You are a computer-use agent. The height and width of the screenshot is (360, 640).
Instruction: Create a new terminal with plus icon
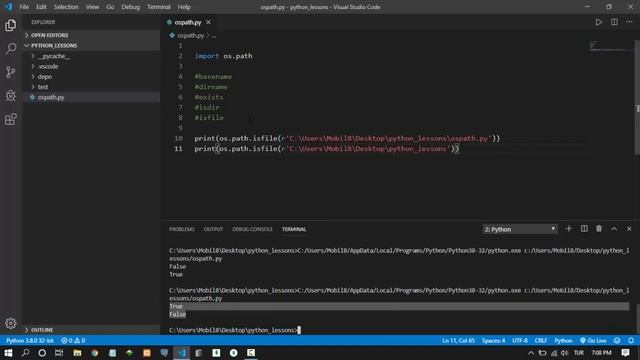[x=569, y=229]
